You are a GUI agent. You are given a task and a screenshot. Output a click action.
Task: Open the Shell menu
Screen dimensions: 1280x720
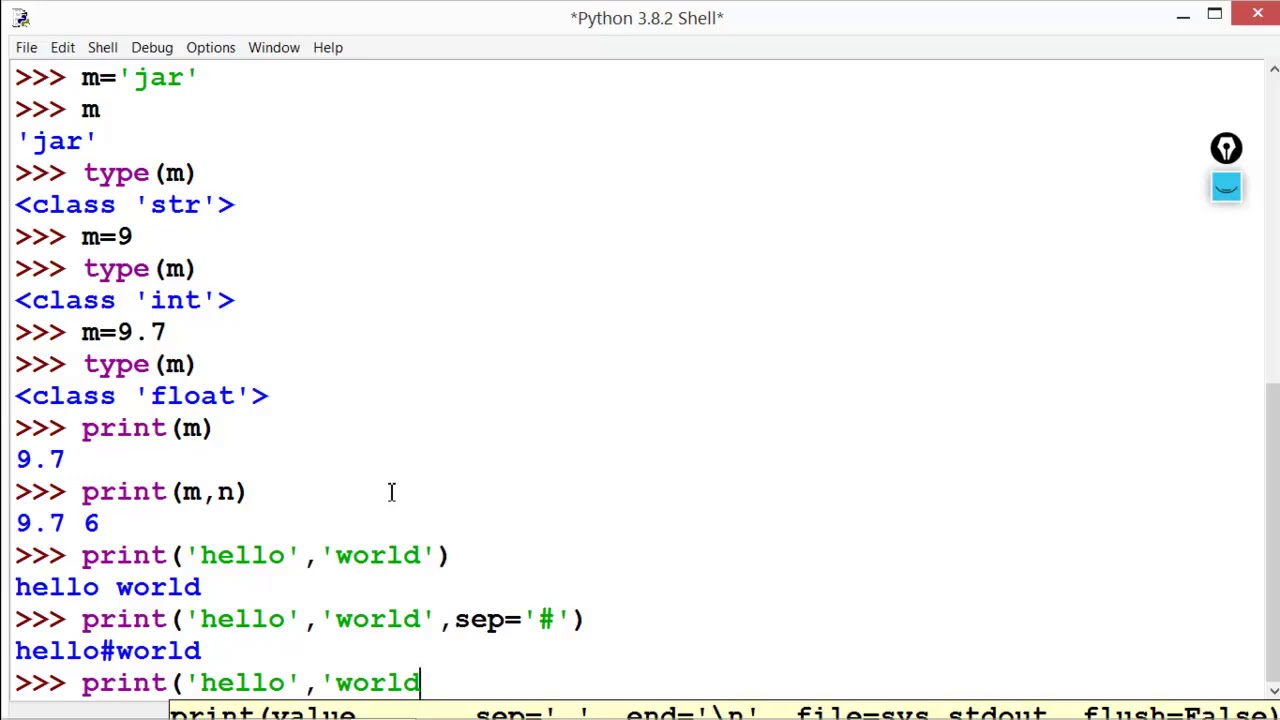[102, 47]
